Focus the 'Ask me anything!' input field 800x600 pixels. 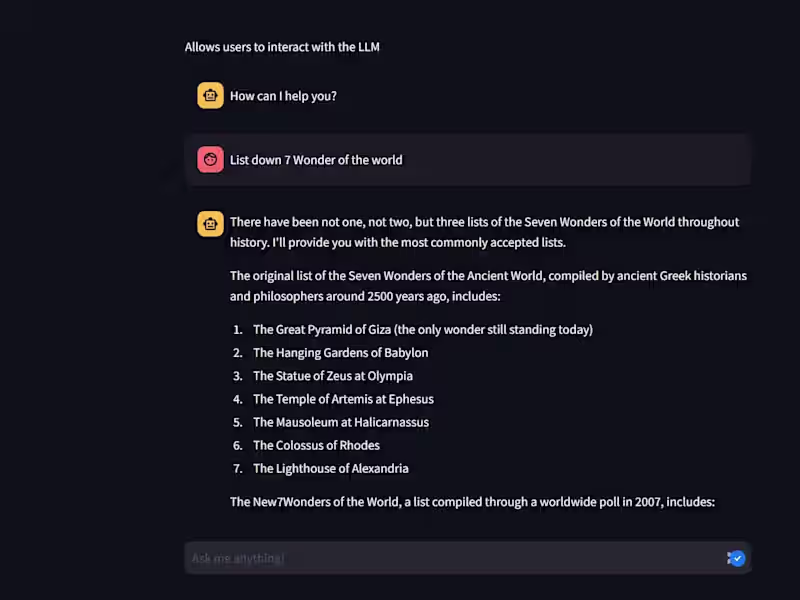coord(450,558)
